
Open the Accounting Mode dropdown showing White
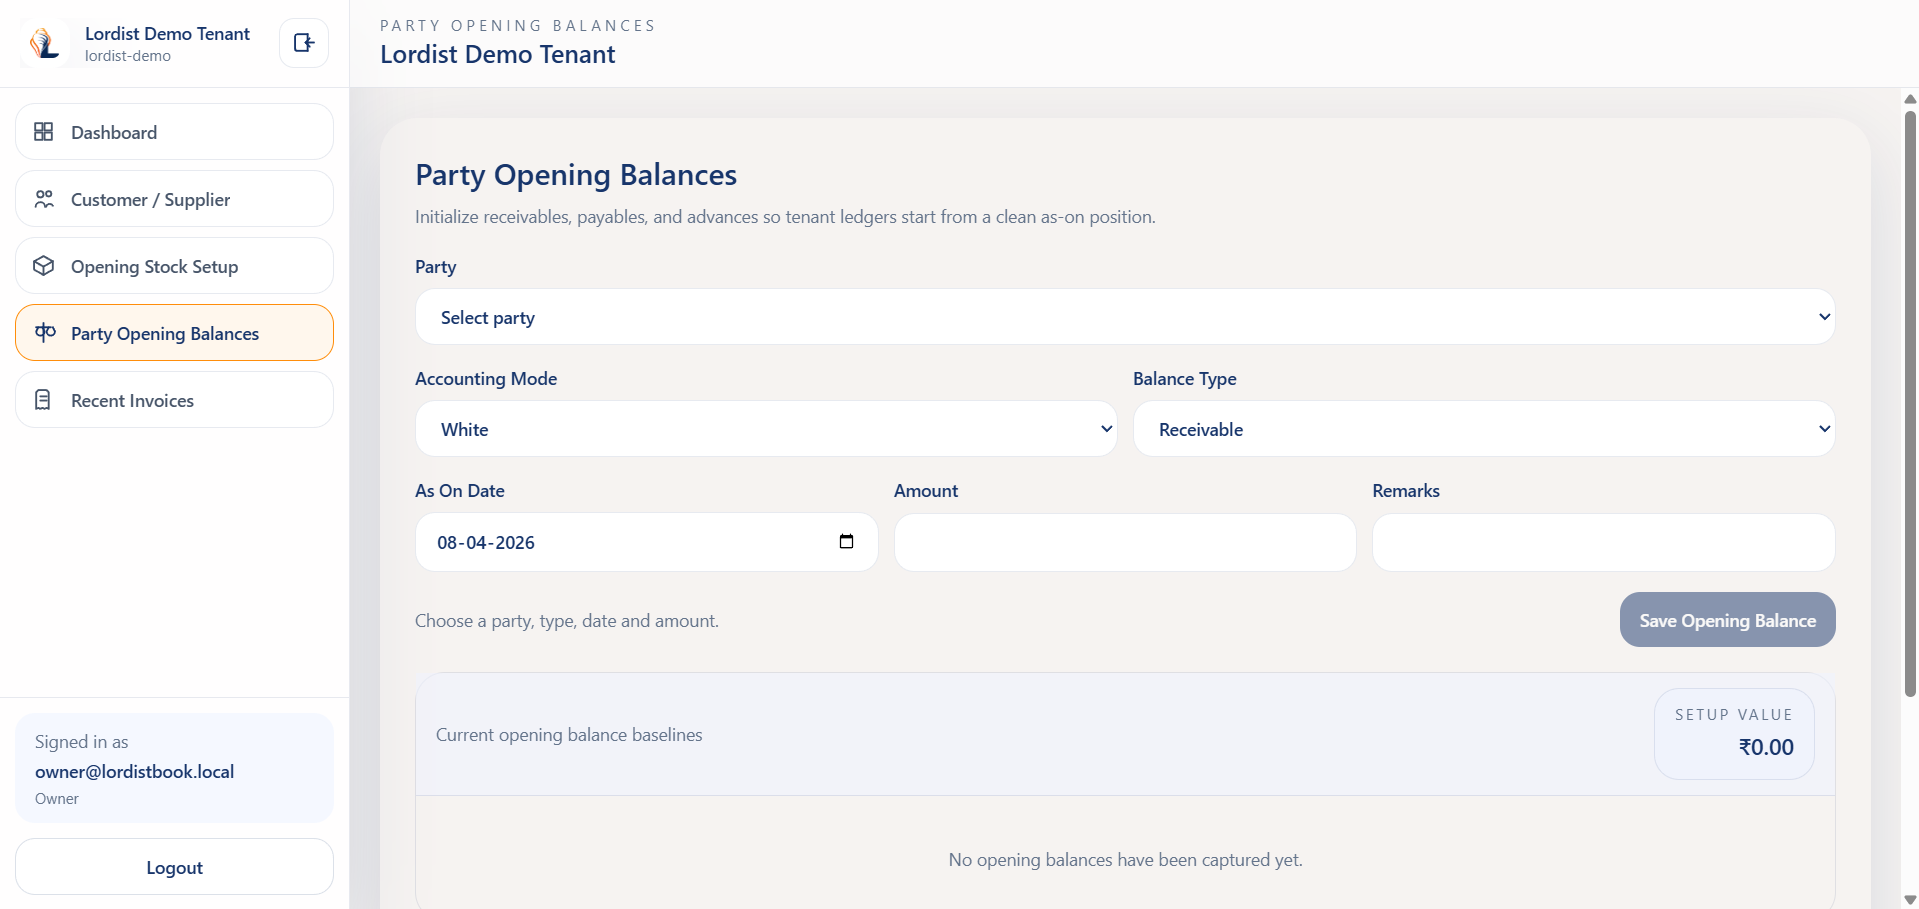coord(766,429)
